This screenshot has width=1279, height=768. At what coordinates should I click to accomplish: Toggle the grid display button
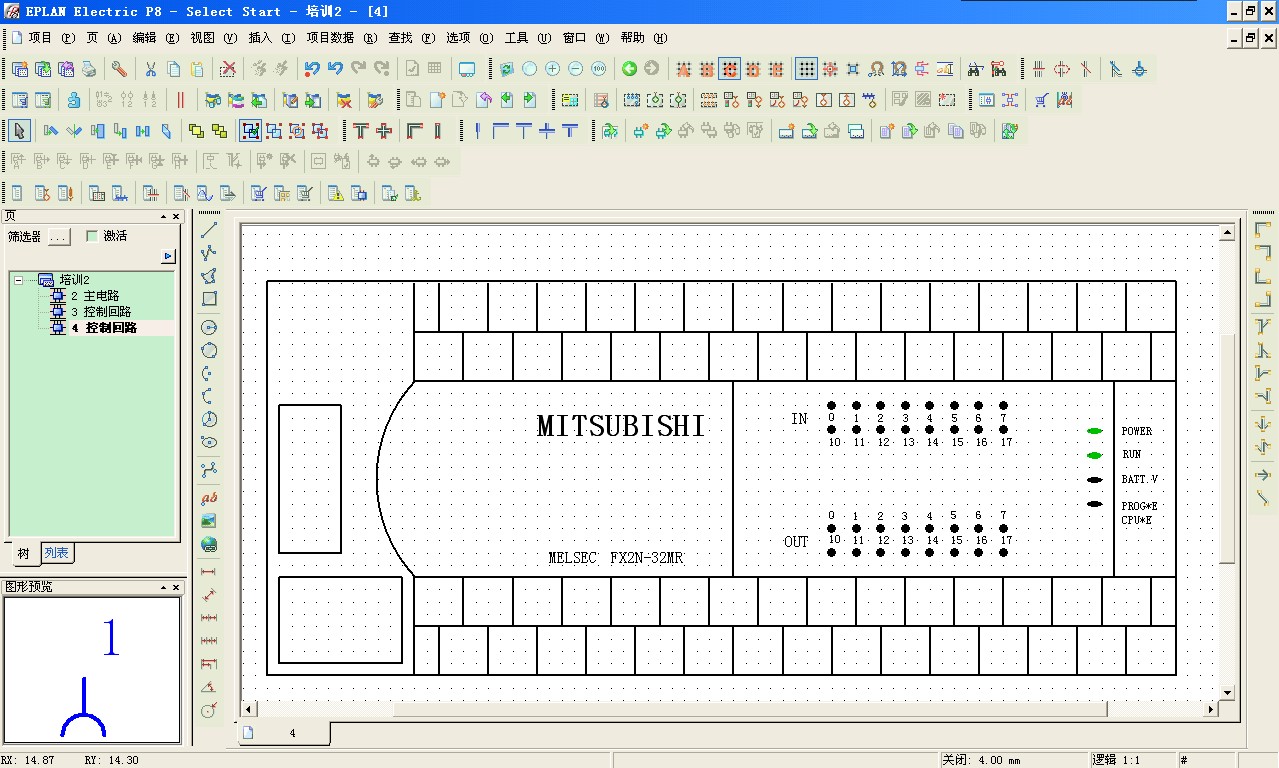tap(806, 69)
